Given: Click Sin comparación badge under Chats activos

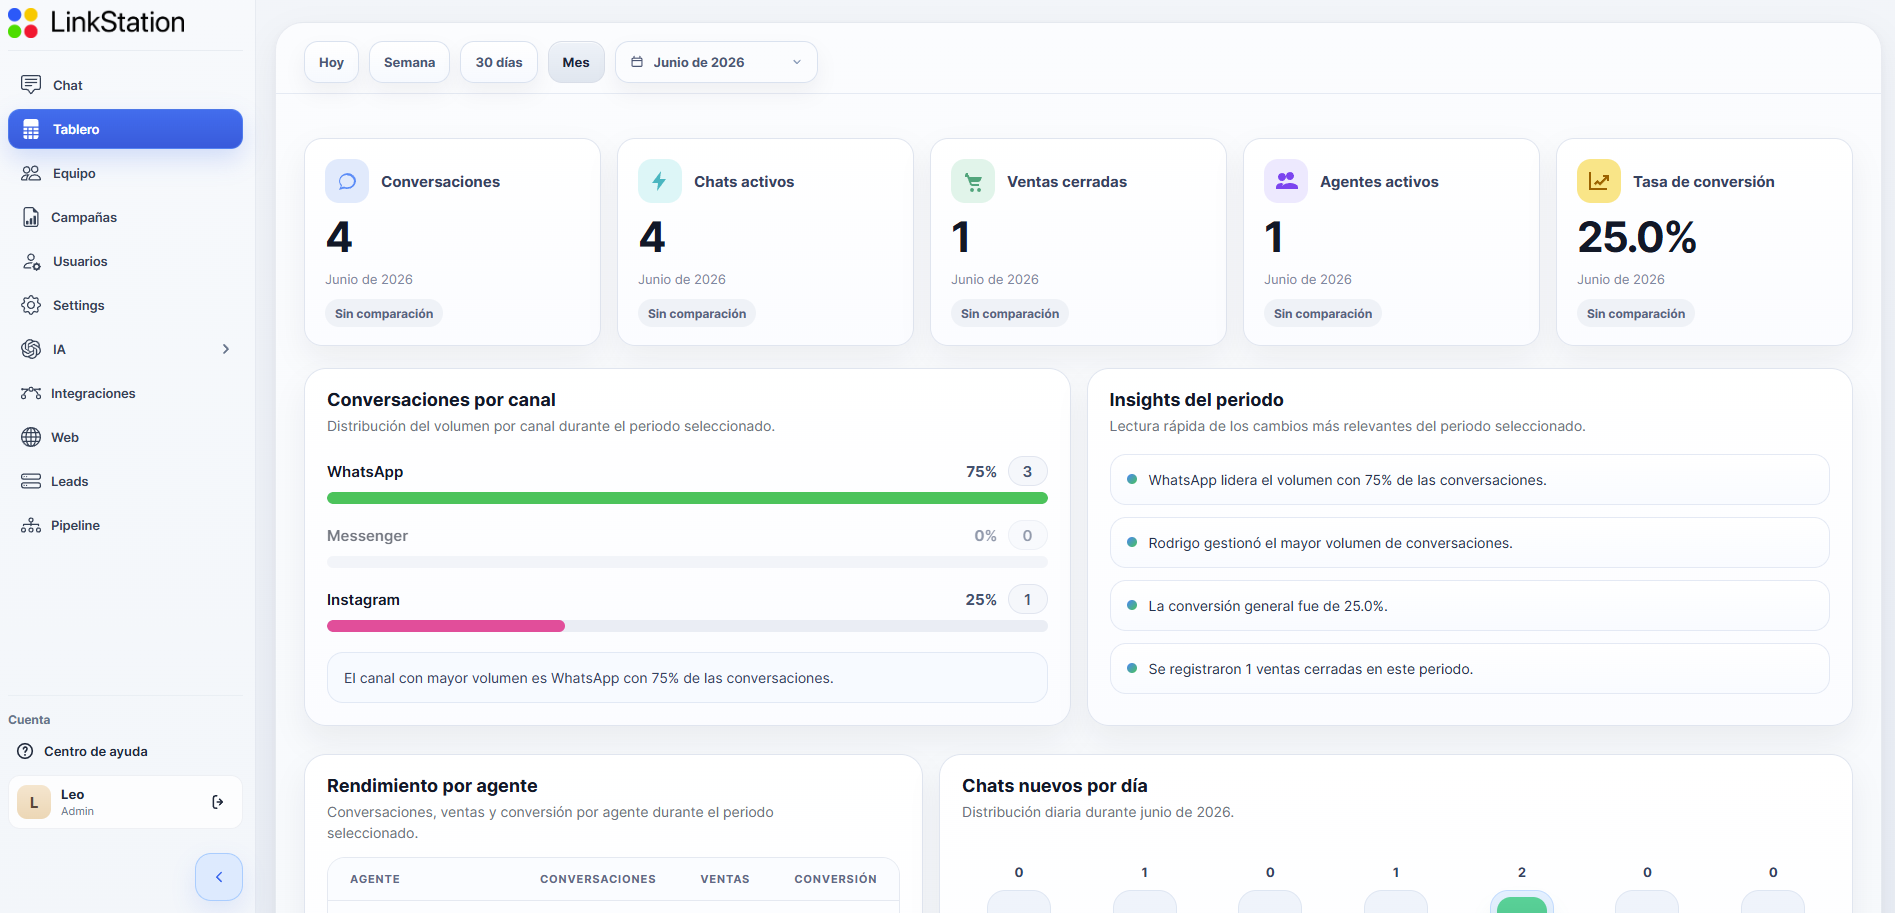Looking at the screenshot, I should (697, 313).
